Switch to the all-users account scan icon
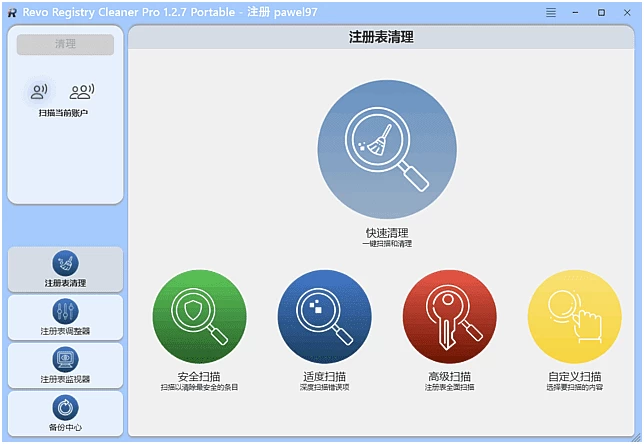 [81, 92]
